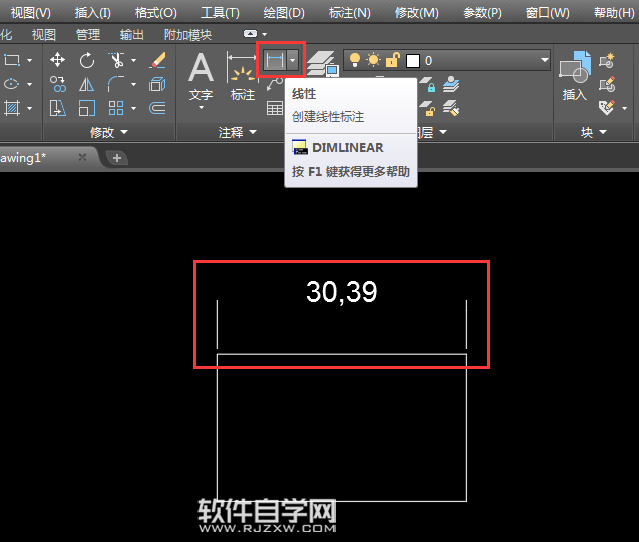The image size is (639, 542).
Task: Open the Ellipse tool dropdown arrow
Action: pyautogui.click(x=29, y=84)
